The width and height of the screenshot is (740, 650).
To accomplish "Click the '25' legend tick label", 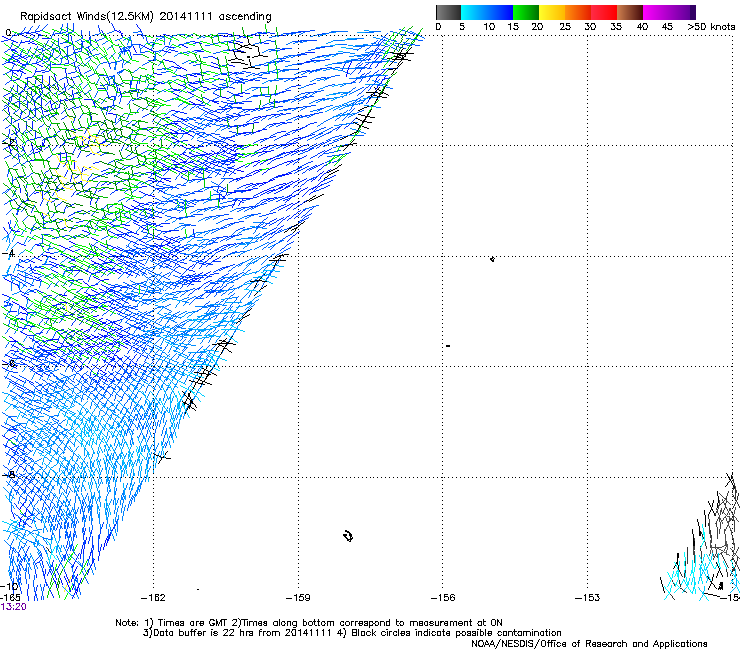I will point(565,27).
